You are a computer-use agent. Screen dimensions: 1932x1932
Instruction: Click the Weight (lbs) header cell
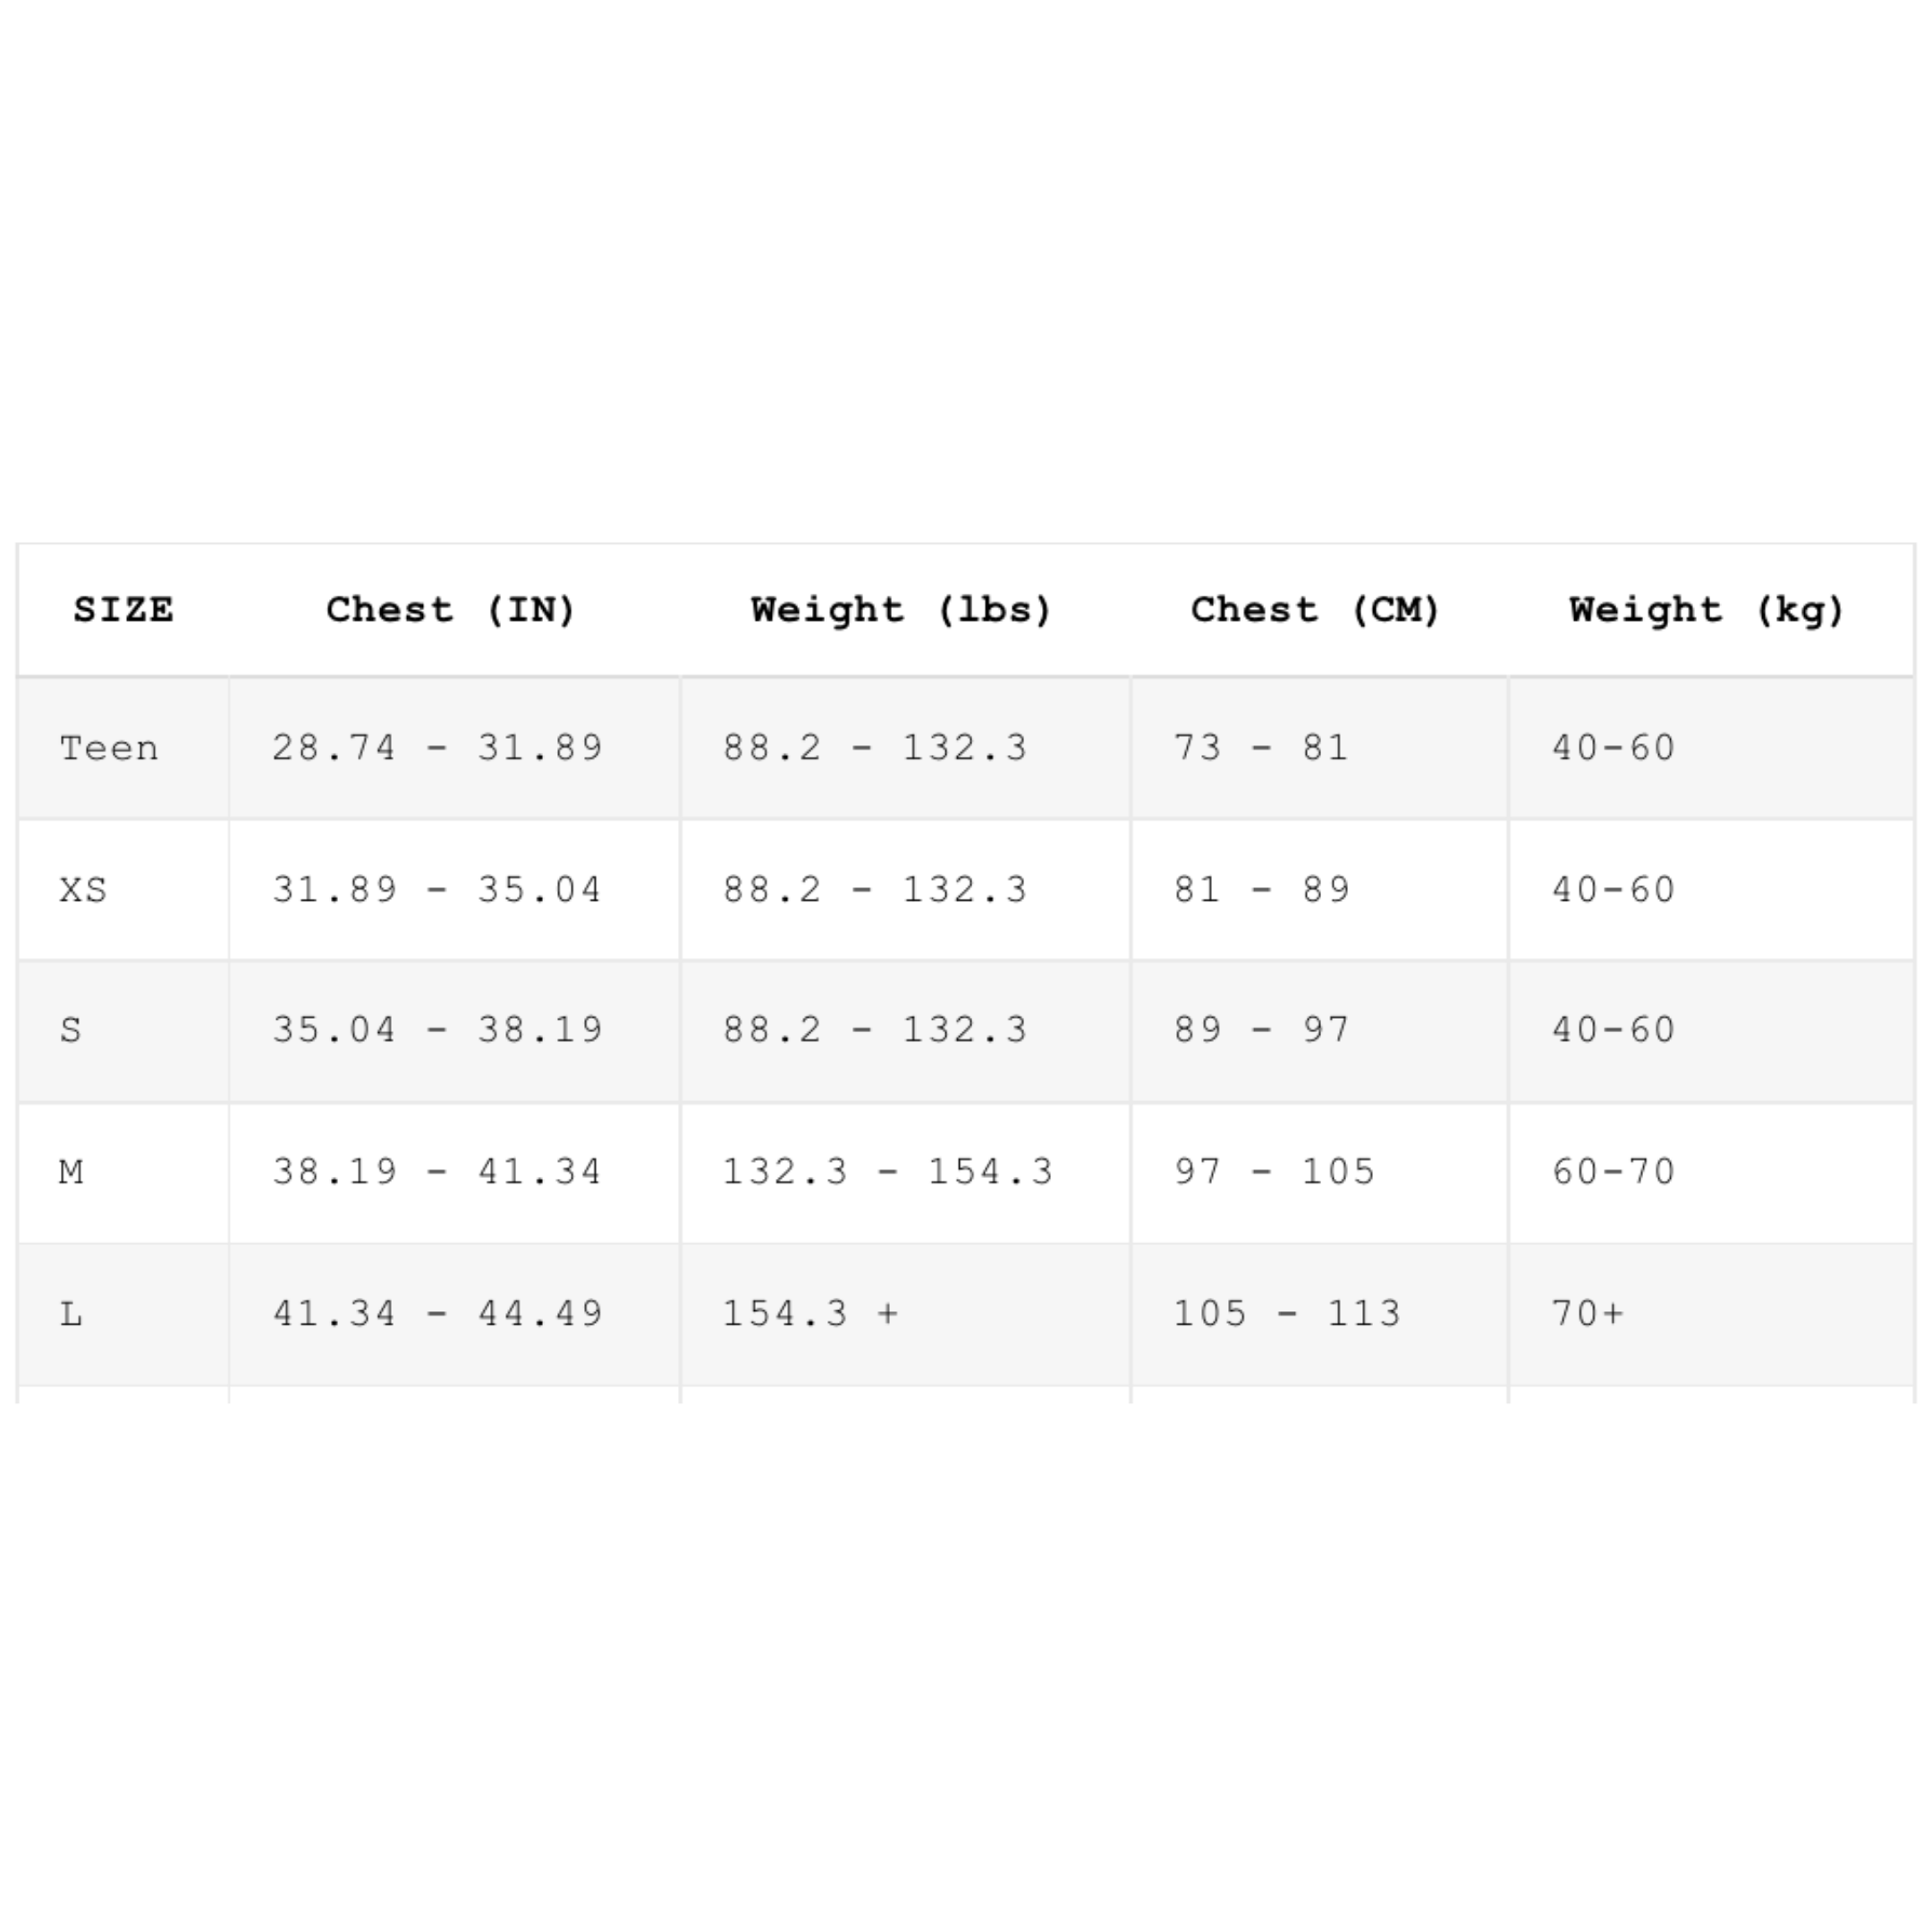pos(905,610)
